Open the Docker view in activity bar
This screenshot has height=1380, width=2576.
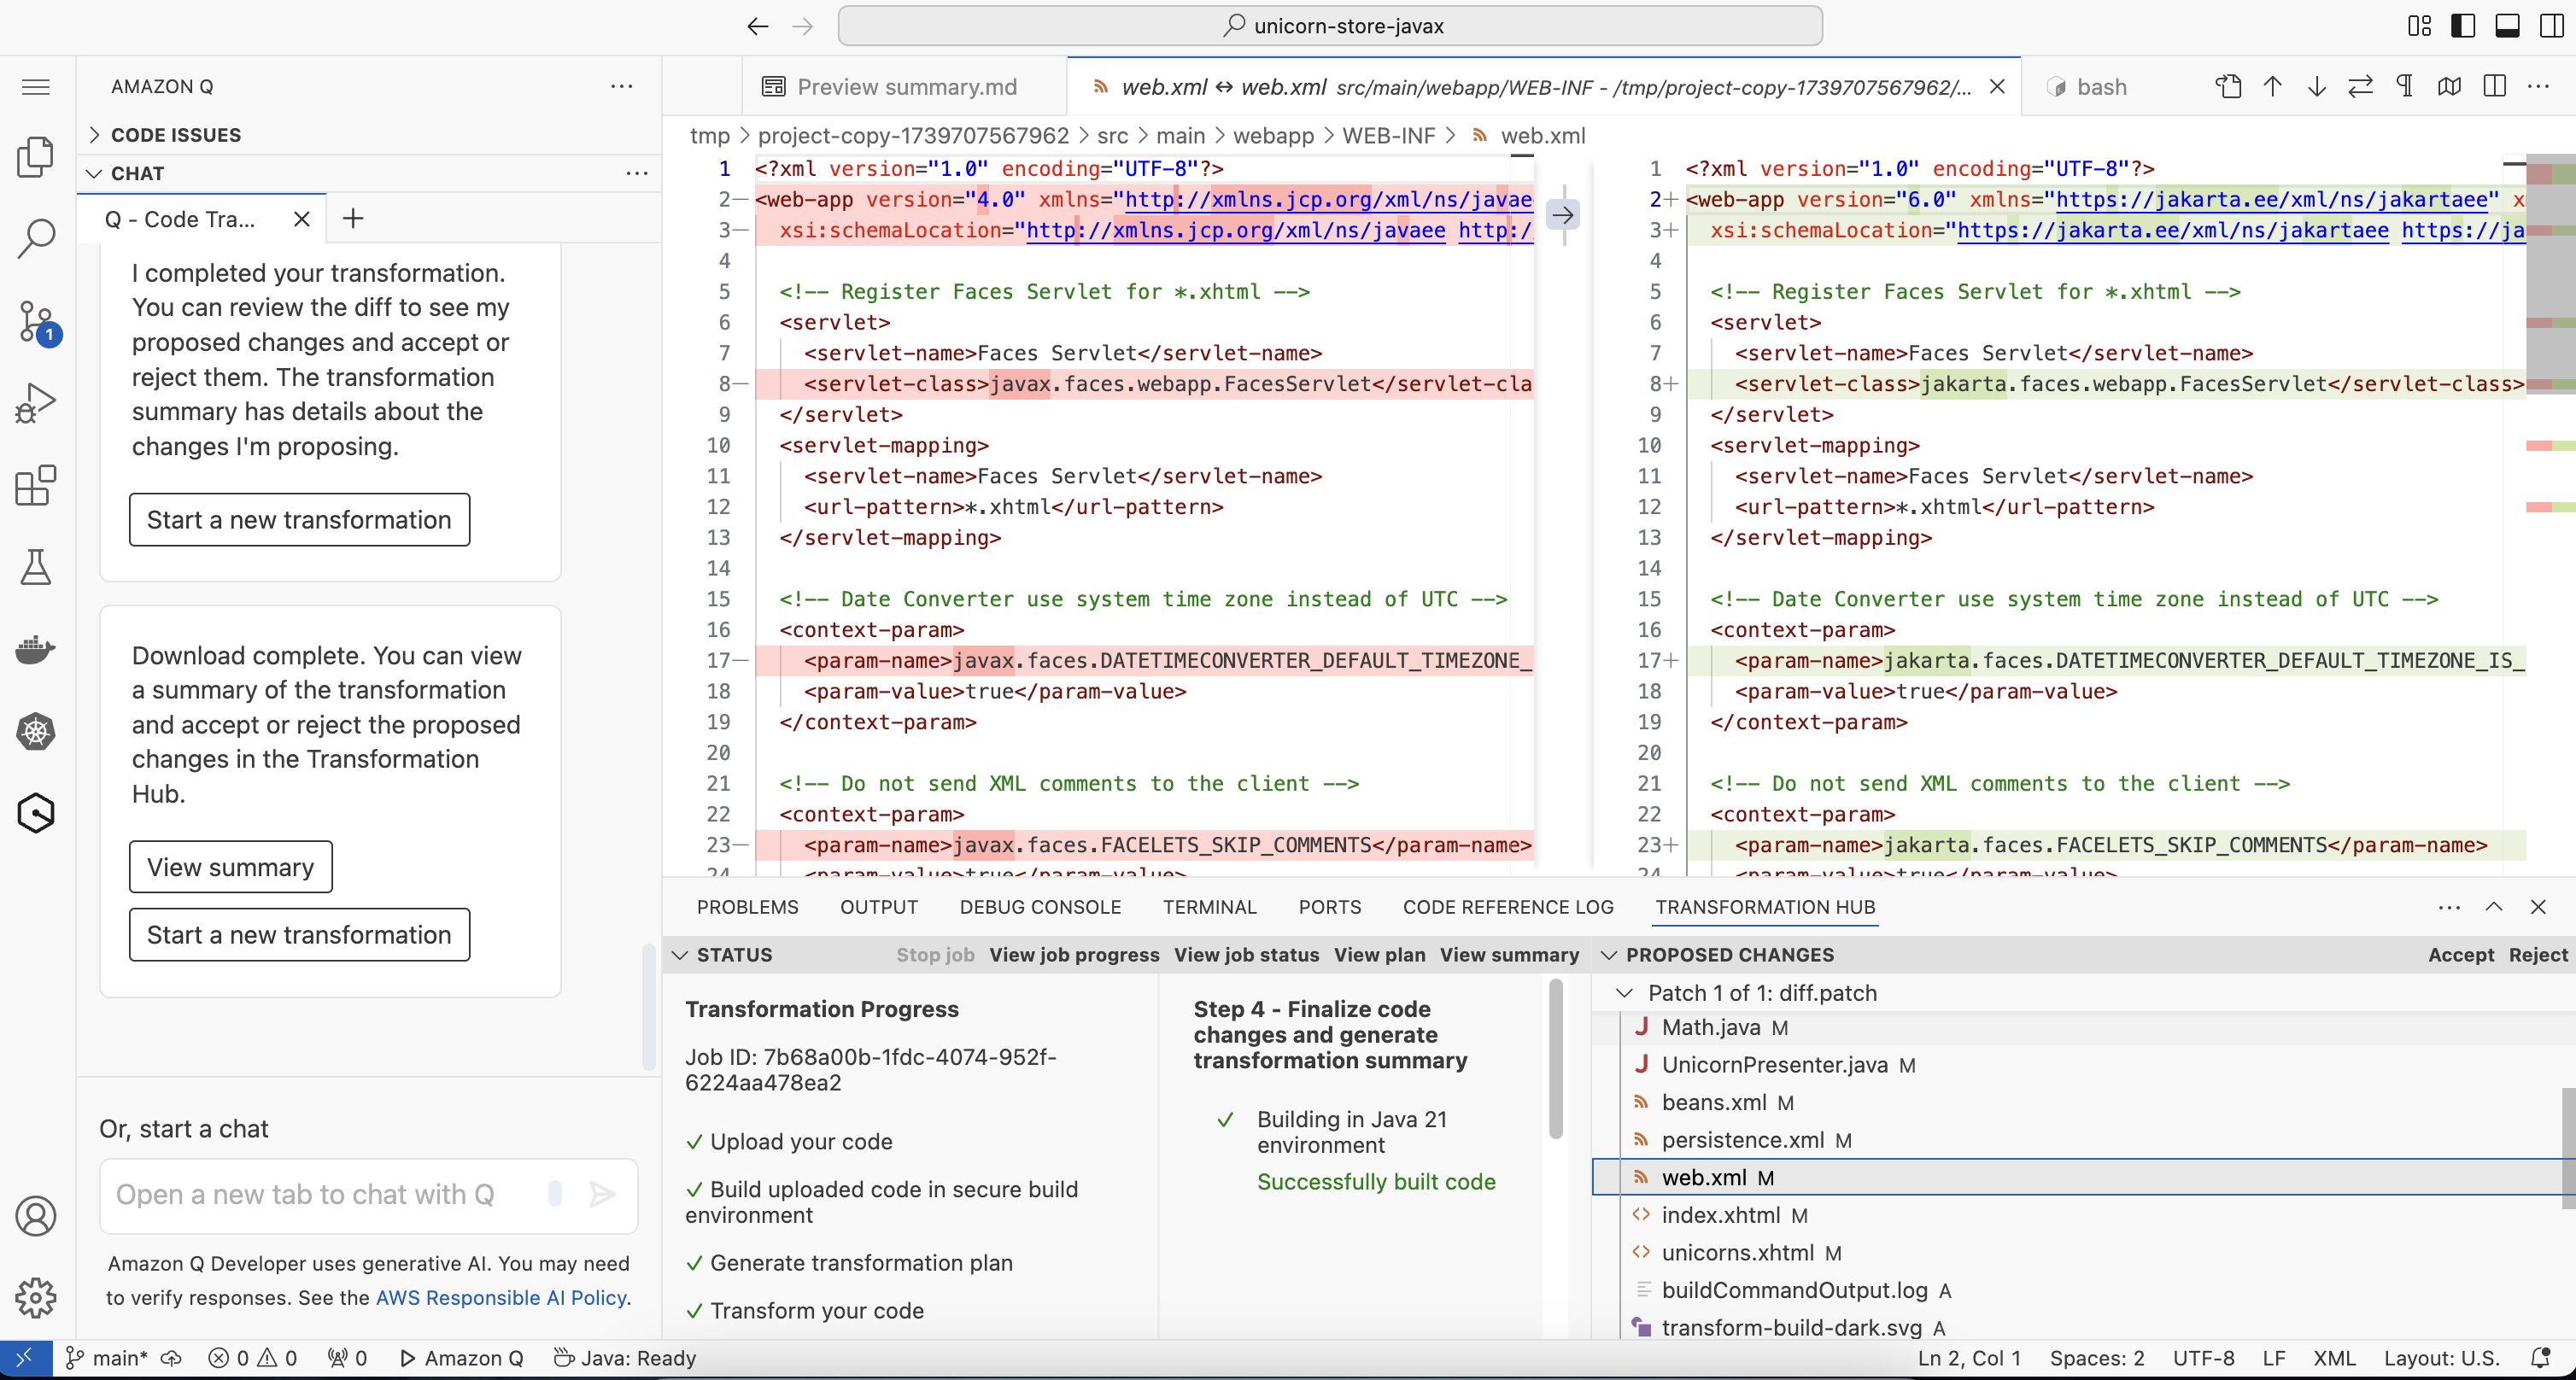tap(36, 649)
